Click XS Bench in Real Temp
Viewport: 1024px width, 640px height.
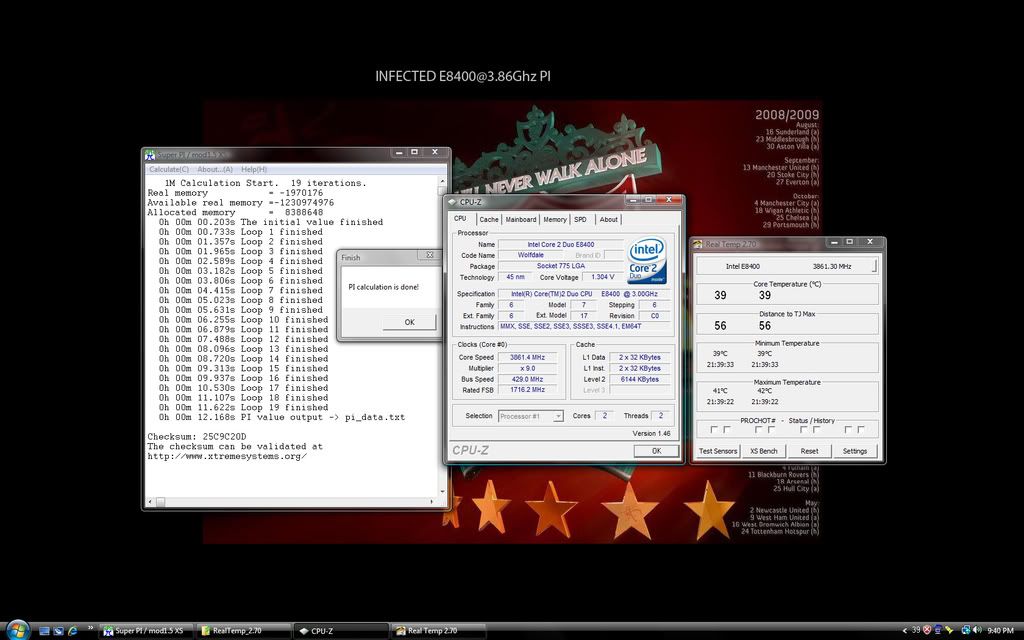coord(763,451)
